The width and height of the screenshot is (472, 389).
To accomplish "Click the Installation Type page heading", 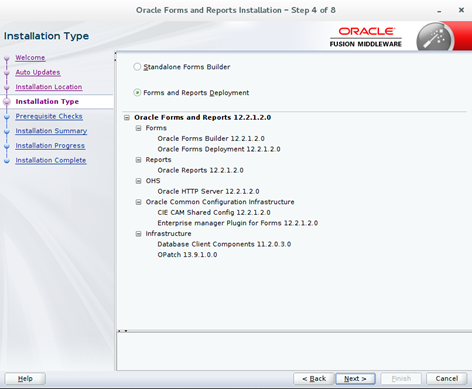I will point(46,36).
